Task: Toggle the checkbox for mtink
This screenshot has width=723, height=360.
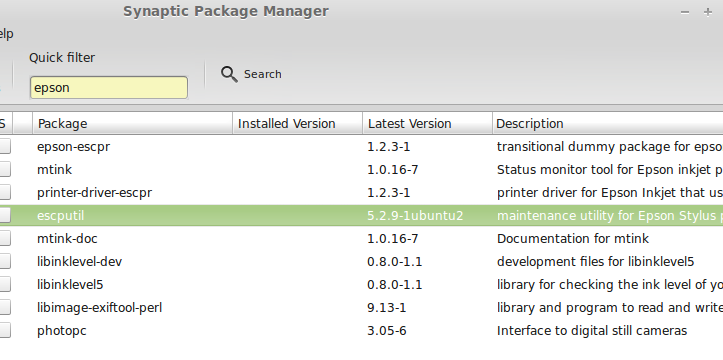Action: pos(5,170)
